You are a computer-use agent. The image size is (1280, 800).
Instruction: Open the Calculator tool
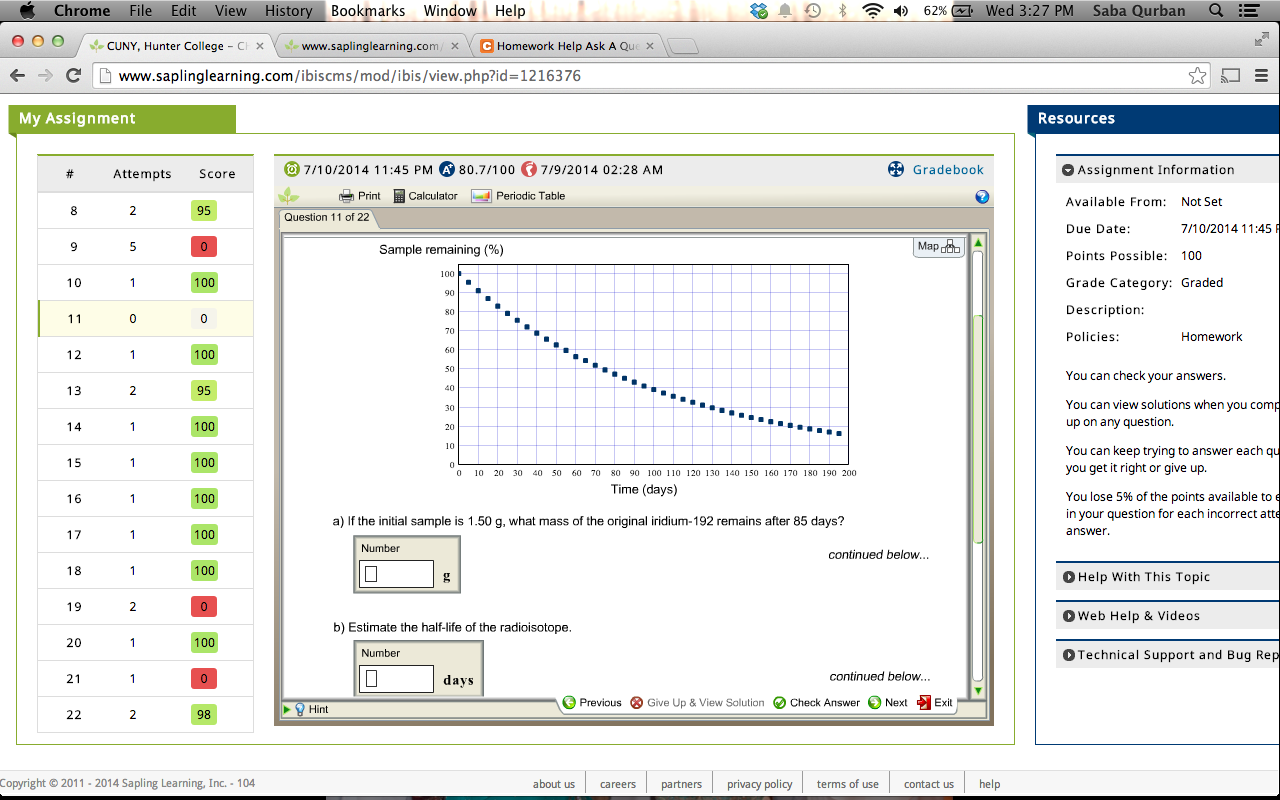click(x=399, y=195)
